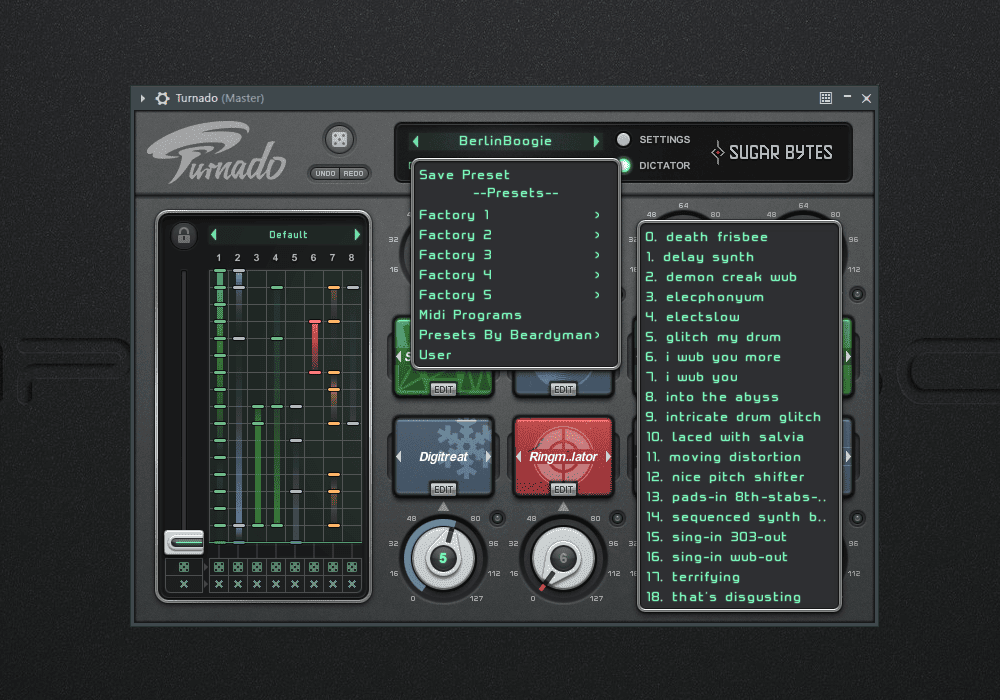Clear column 1 with its X icon
The height and width of the screenshot is (700, 1000).
[219, 584]
